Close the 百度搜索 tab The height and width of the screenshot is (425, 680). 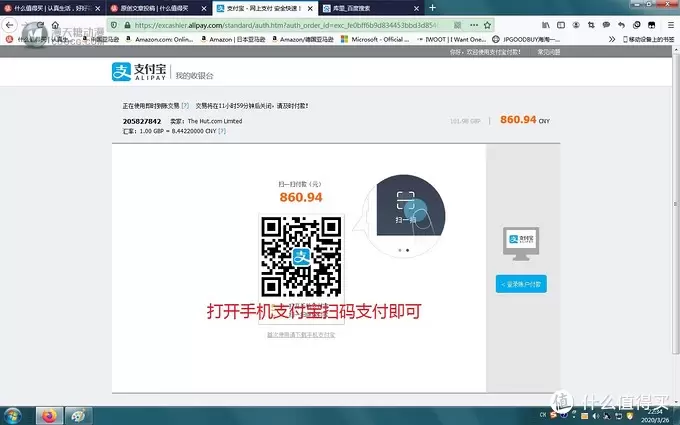point(416,8)
